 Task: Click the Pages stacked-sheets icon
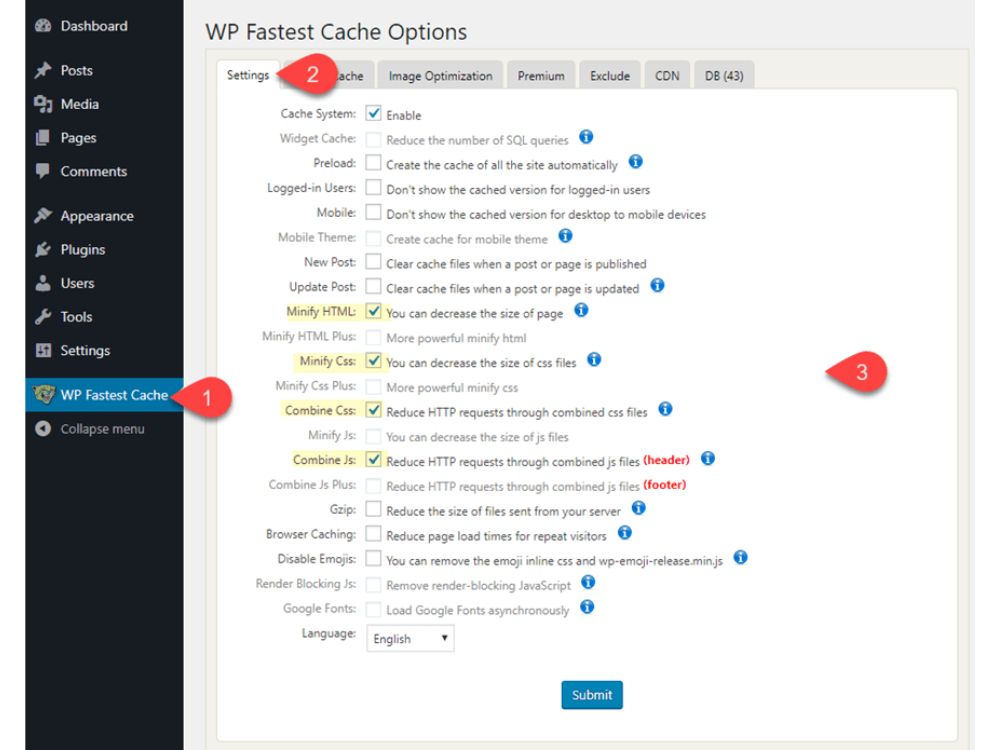43,138
